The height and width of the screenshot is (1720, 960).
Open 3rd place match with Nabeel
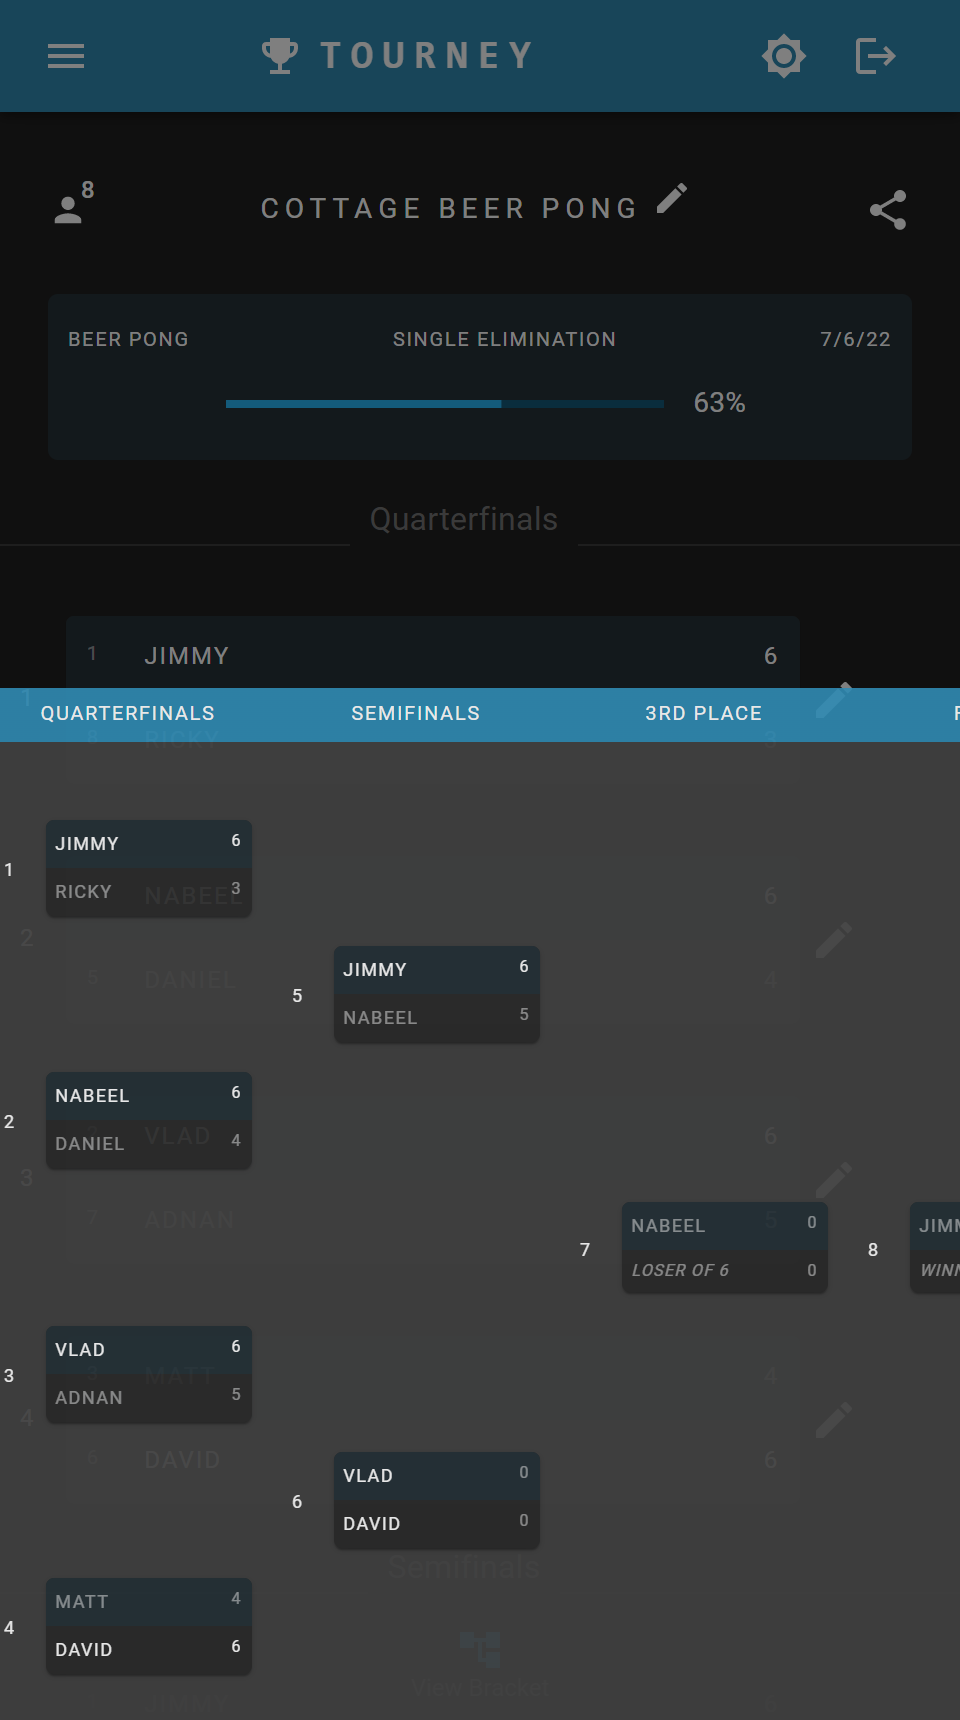(724, 1248)
